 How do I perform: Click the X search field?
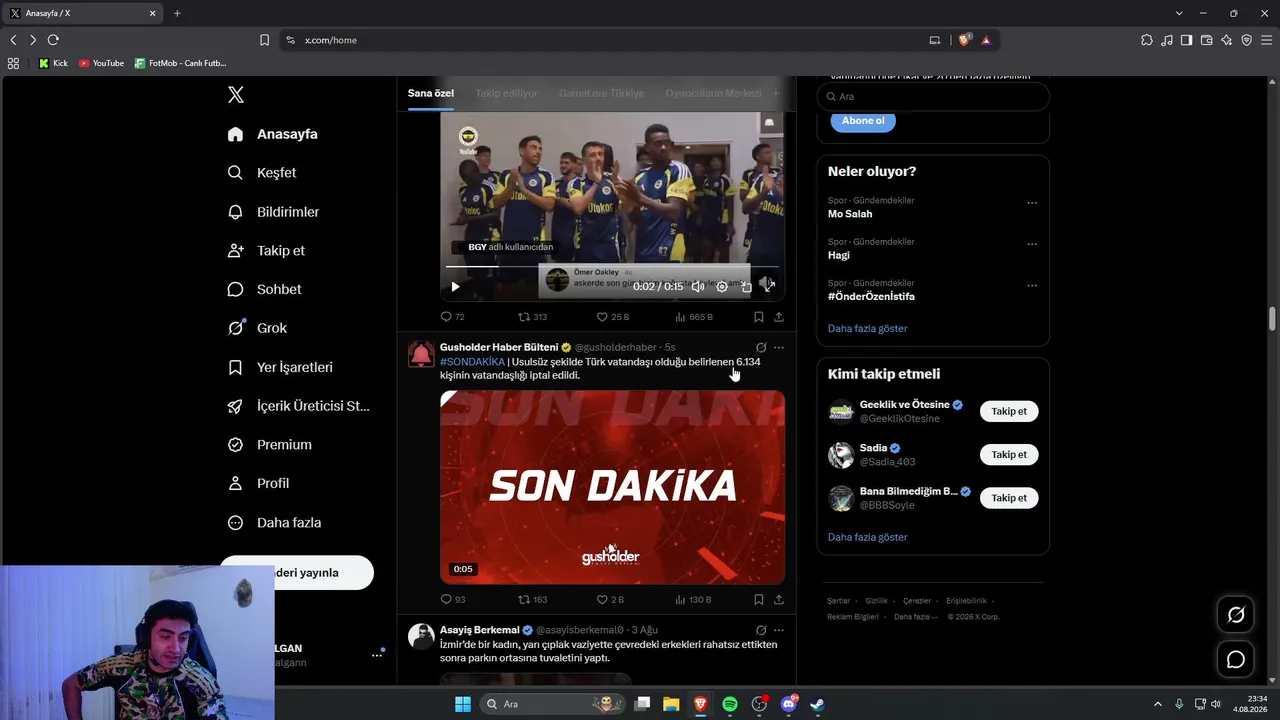pos(933,97)
